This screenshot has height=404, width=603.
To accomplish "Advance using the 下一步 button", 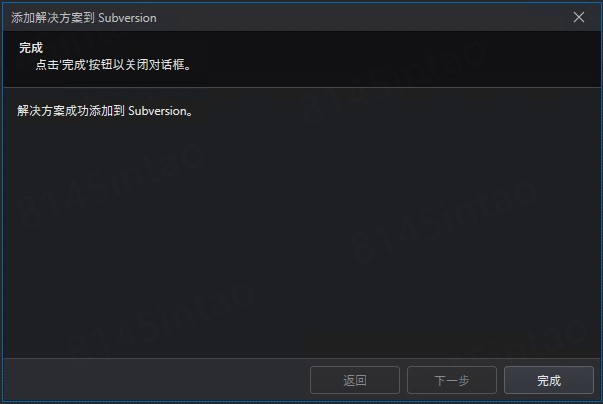I will click(452, 380).
